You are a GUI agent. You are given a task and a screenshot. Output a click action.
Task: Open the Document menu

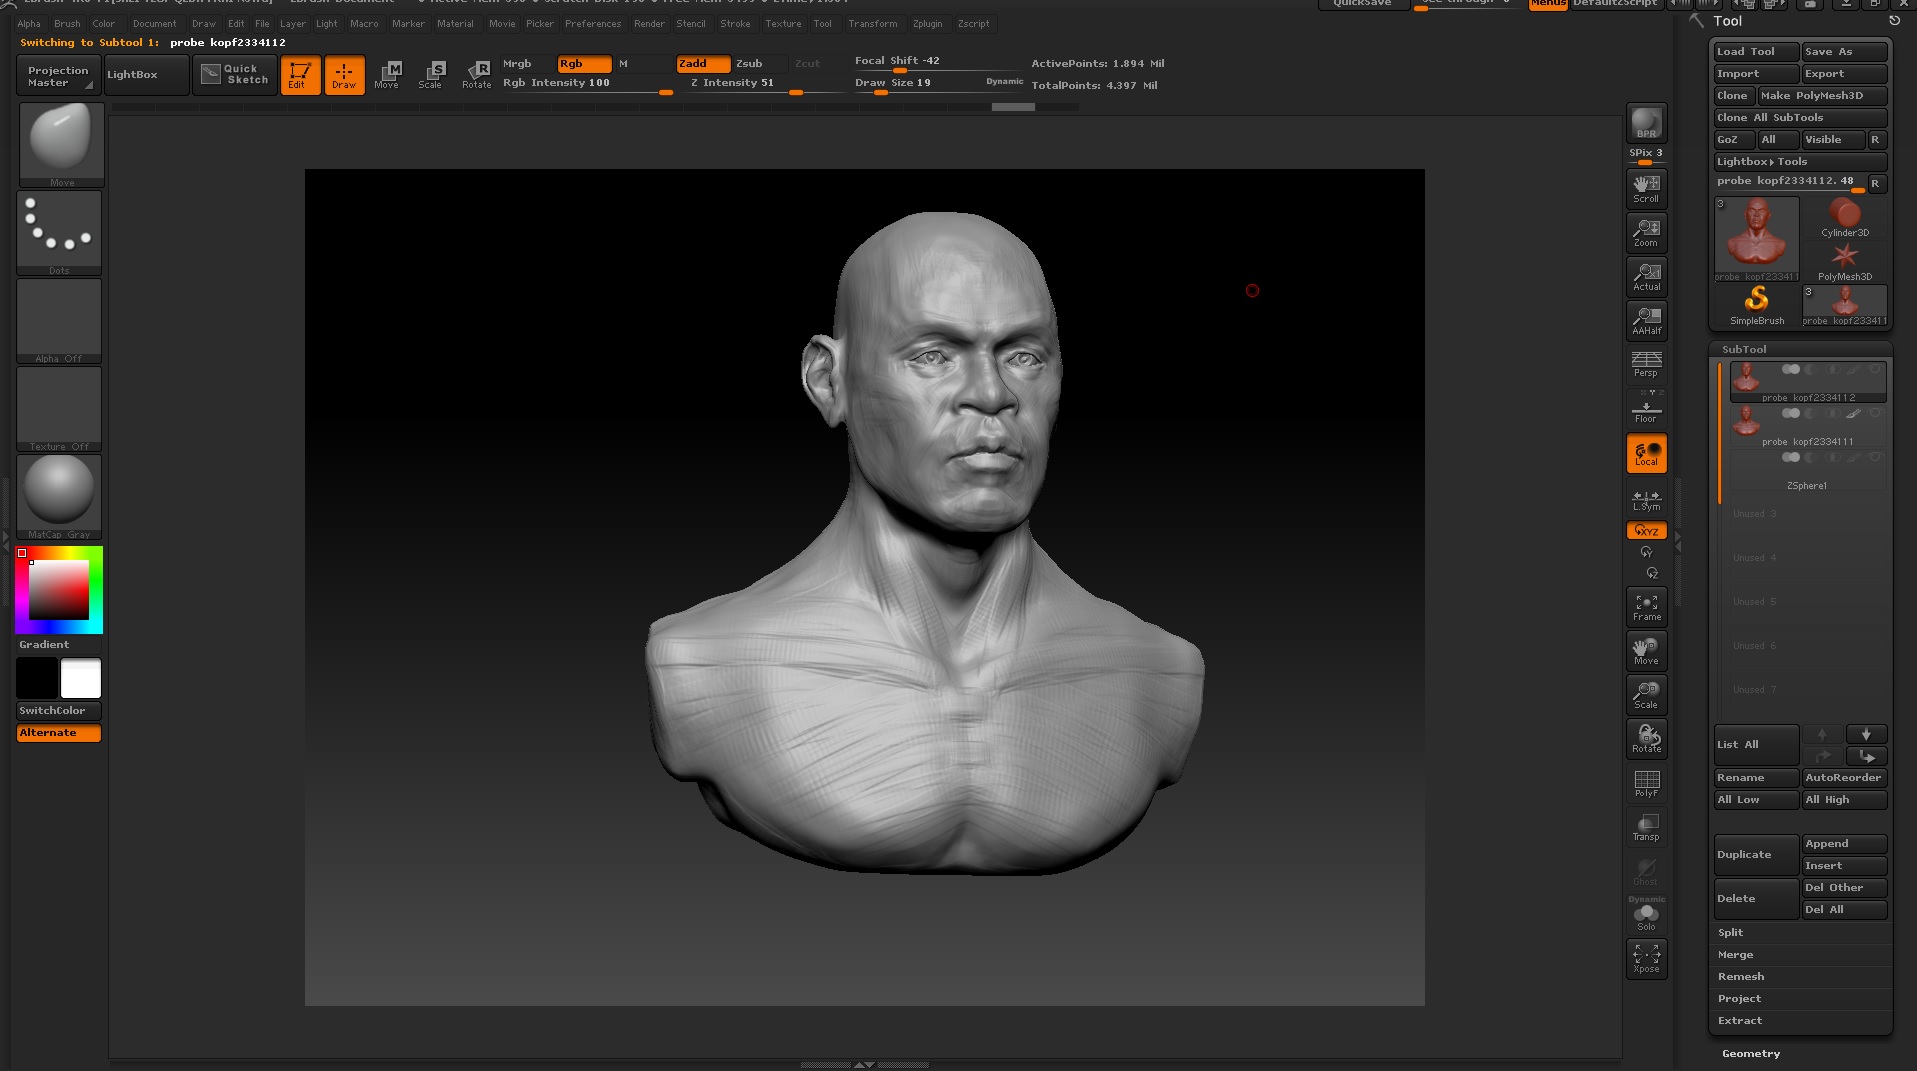[154, 23]
